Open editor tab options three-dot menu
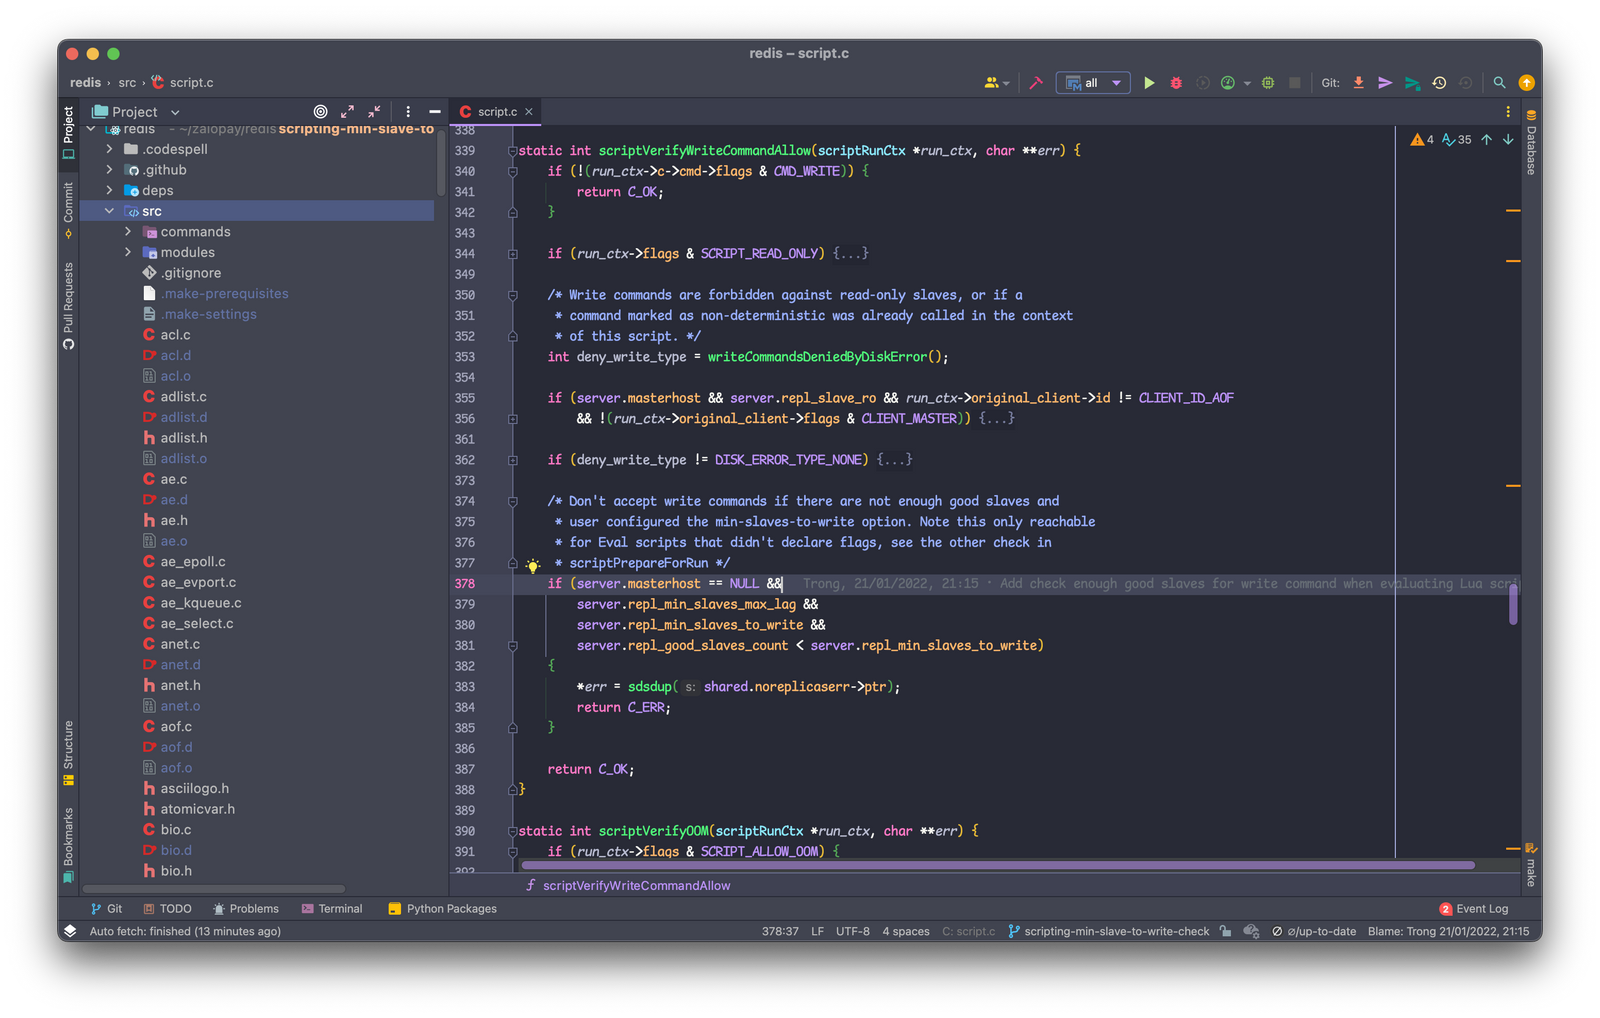Image resolution: width=1600 pixels, height=1018 pixels. coord(1508,112)
